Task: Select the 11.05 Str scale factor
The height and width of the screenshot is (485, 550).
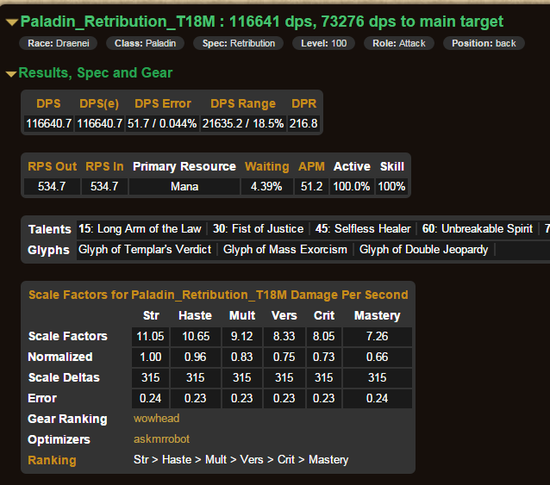Action: tap(150, 336)
